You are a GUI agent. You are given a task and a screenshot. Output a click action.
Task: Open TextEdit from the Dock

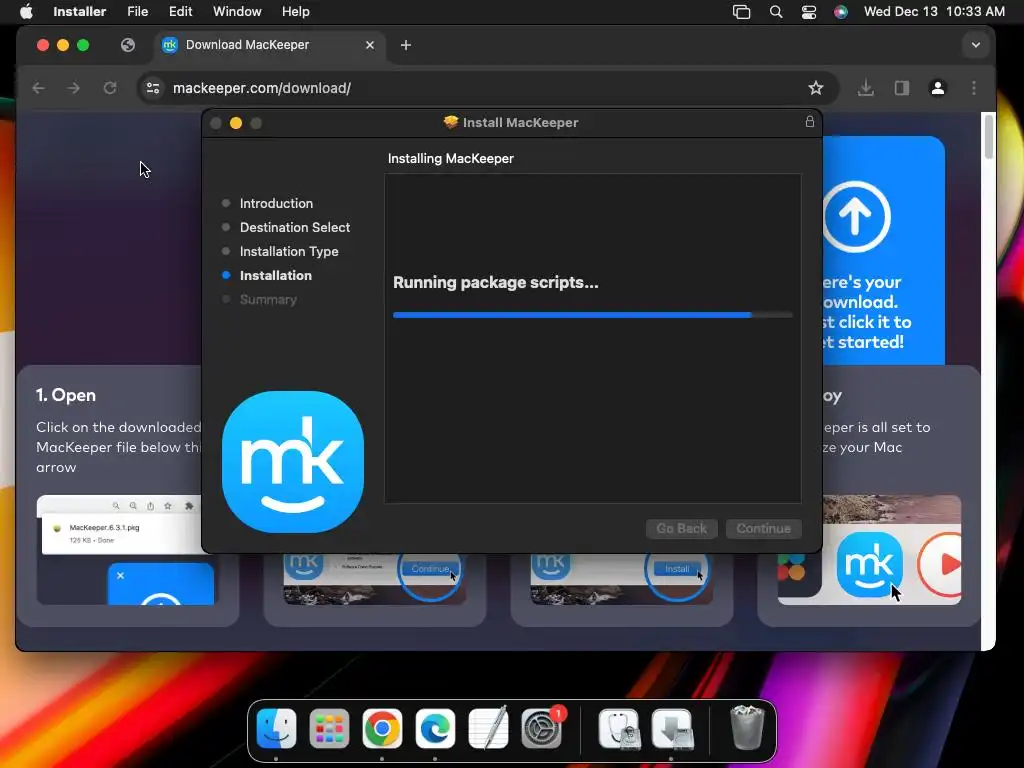[488, 728]
